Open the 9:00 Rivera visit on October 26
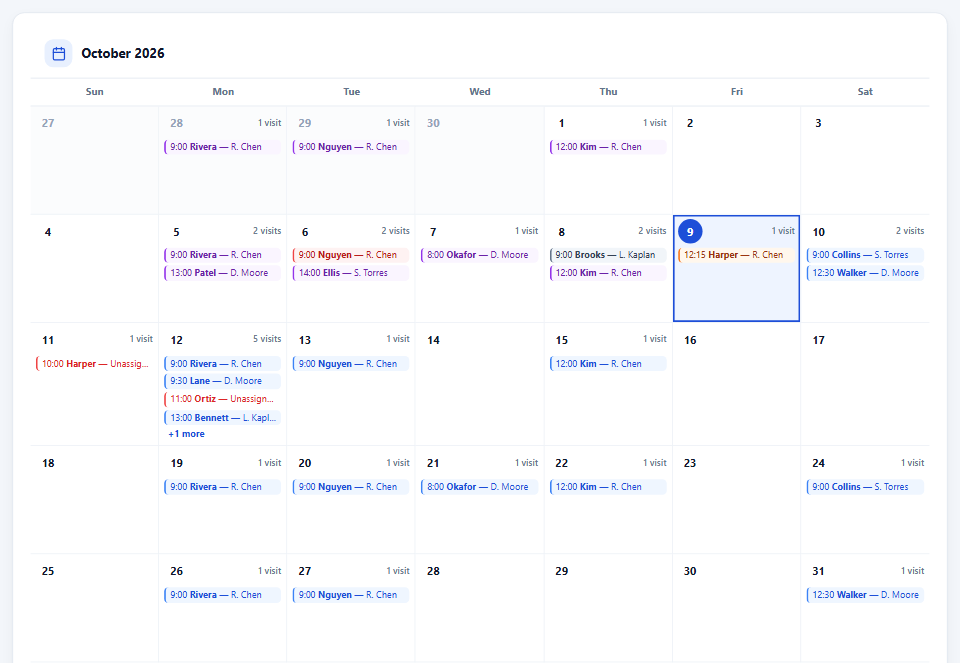Image resolution: width=960 pixels, height=663 pixels. click(x=222, y=594)
